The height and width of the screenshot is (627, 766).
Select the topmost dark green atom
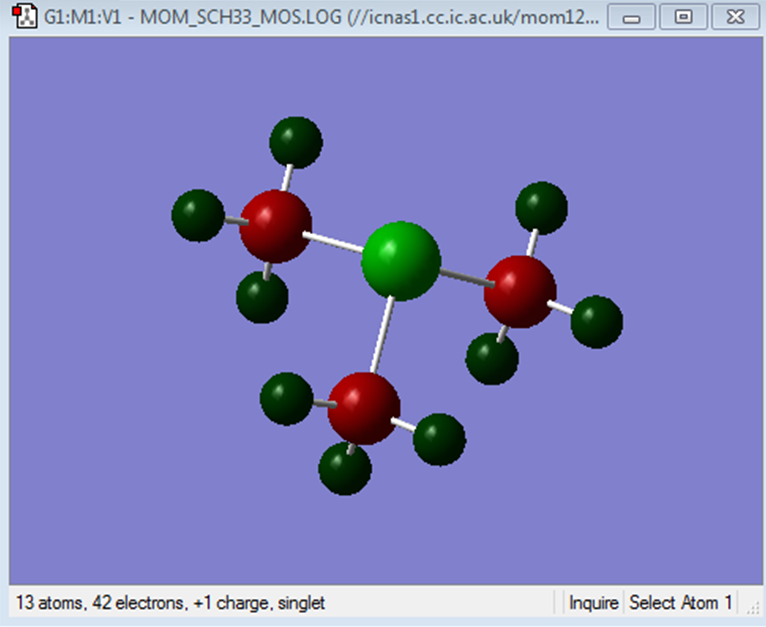296,143
